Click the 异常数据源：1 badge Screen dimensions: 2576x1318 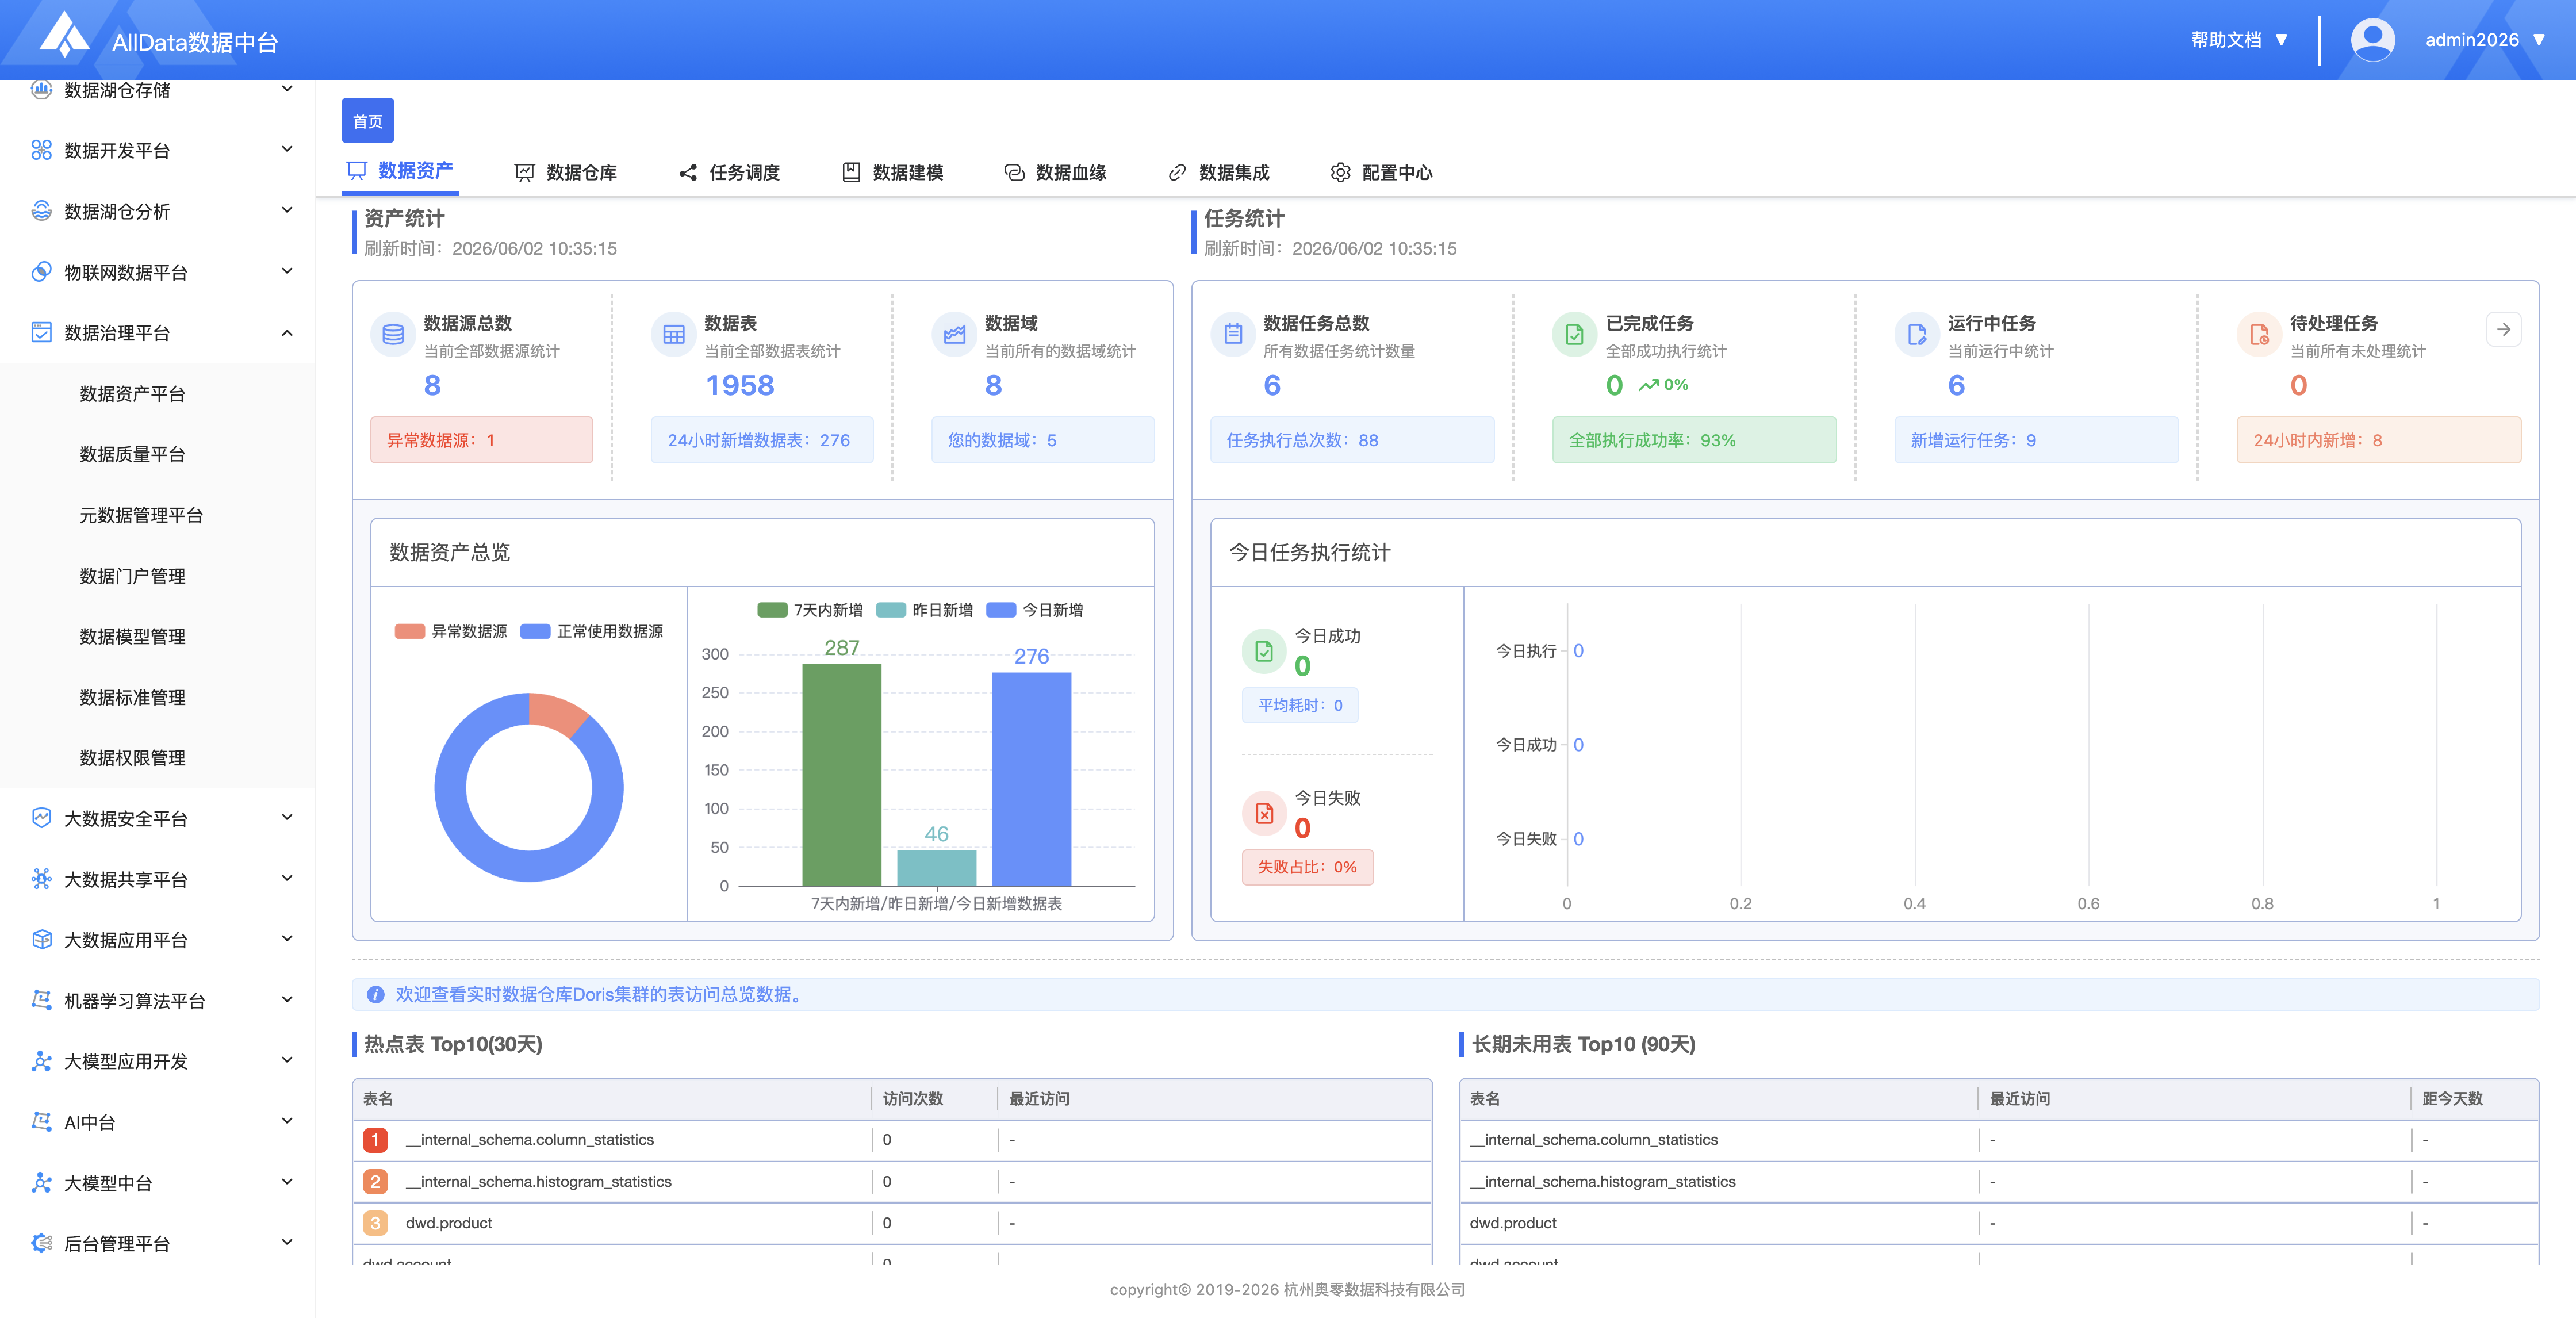point(481,440)
